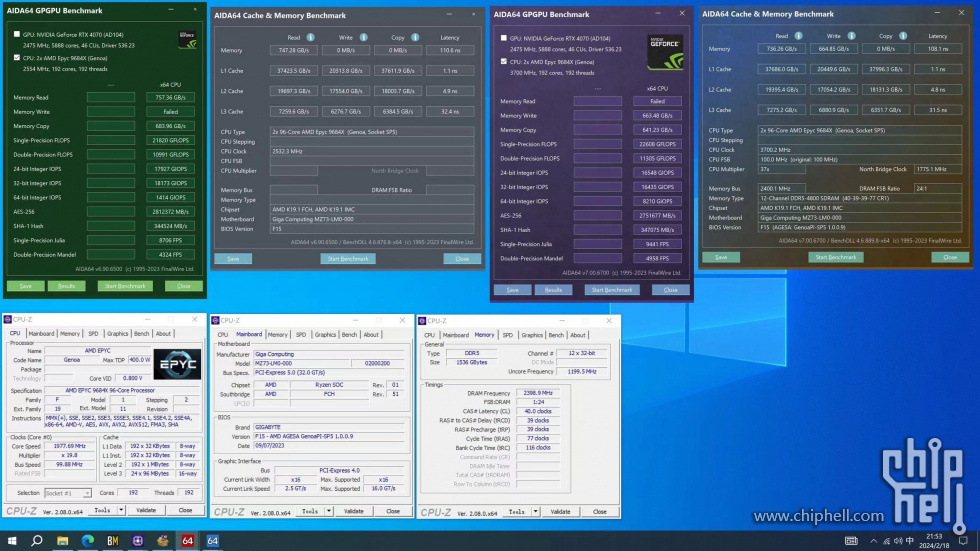Click the 21:53 clock in the taskbar
Image resolution: width=980 pixels, height=551 pixels.
934,537
